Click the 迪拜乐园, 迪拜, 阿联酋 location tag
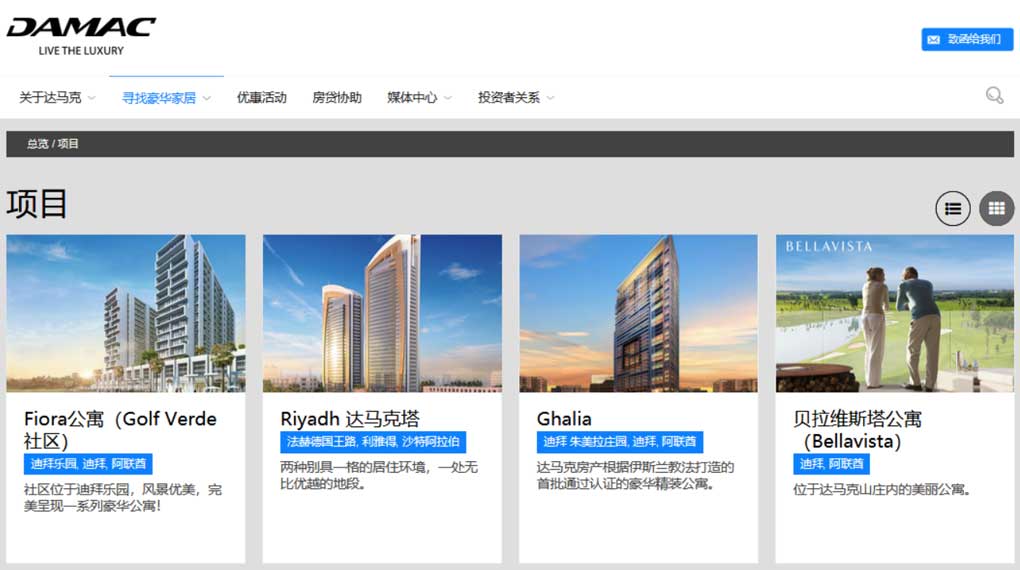The width and height of the screenshot is (1020, 570). point(88,464)
